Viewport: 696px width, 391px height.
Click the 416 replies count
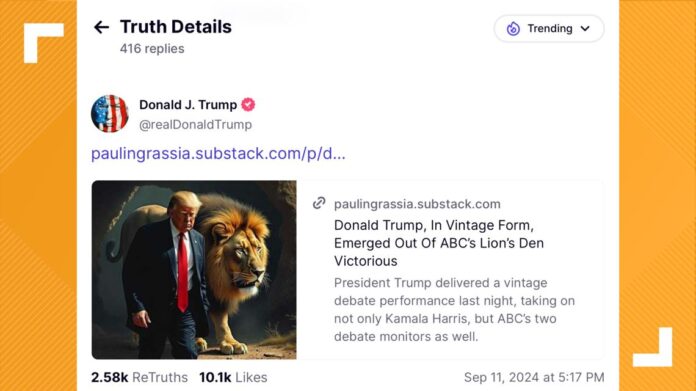point(152,49)
